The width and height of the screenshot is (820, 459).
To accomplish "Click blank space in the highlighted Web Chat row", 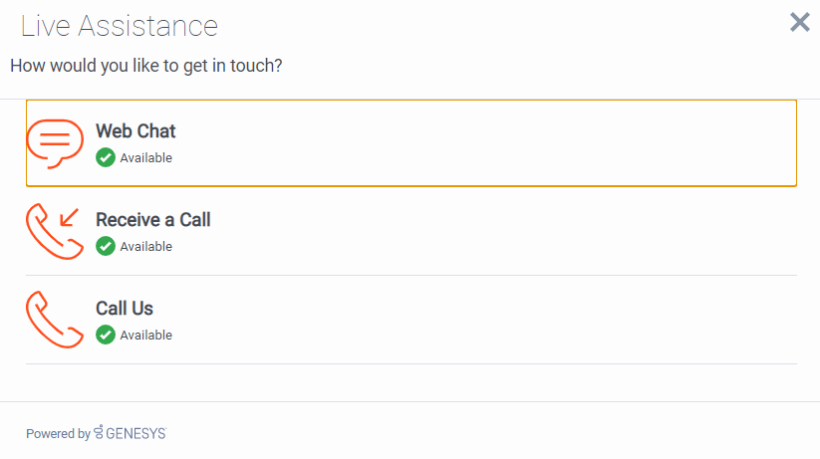I will click(x=486, y=143).
